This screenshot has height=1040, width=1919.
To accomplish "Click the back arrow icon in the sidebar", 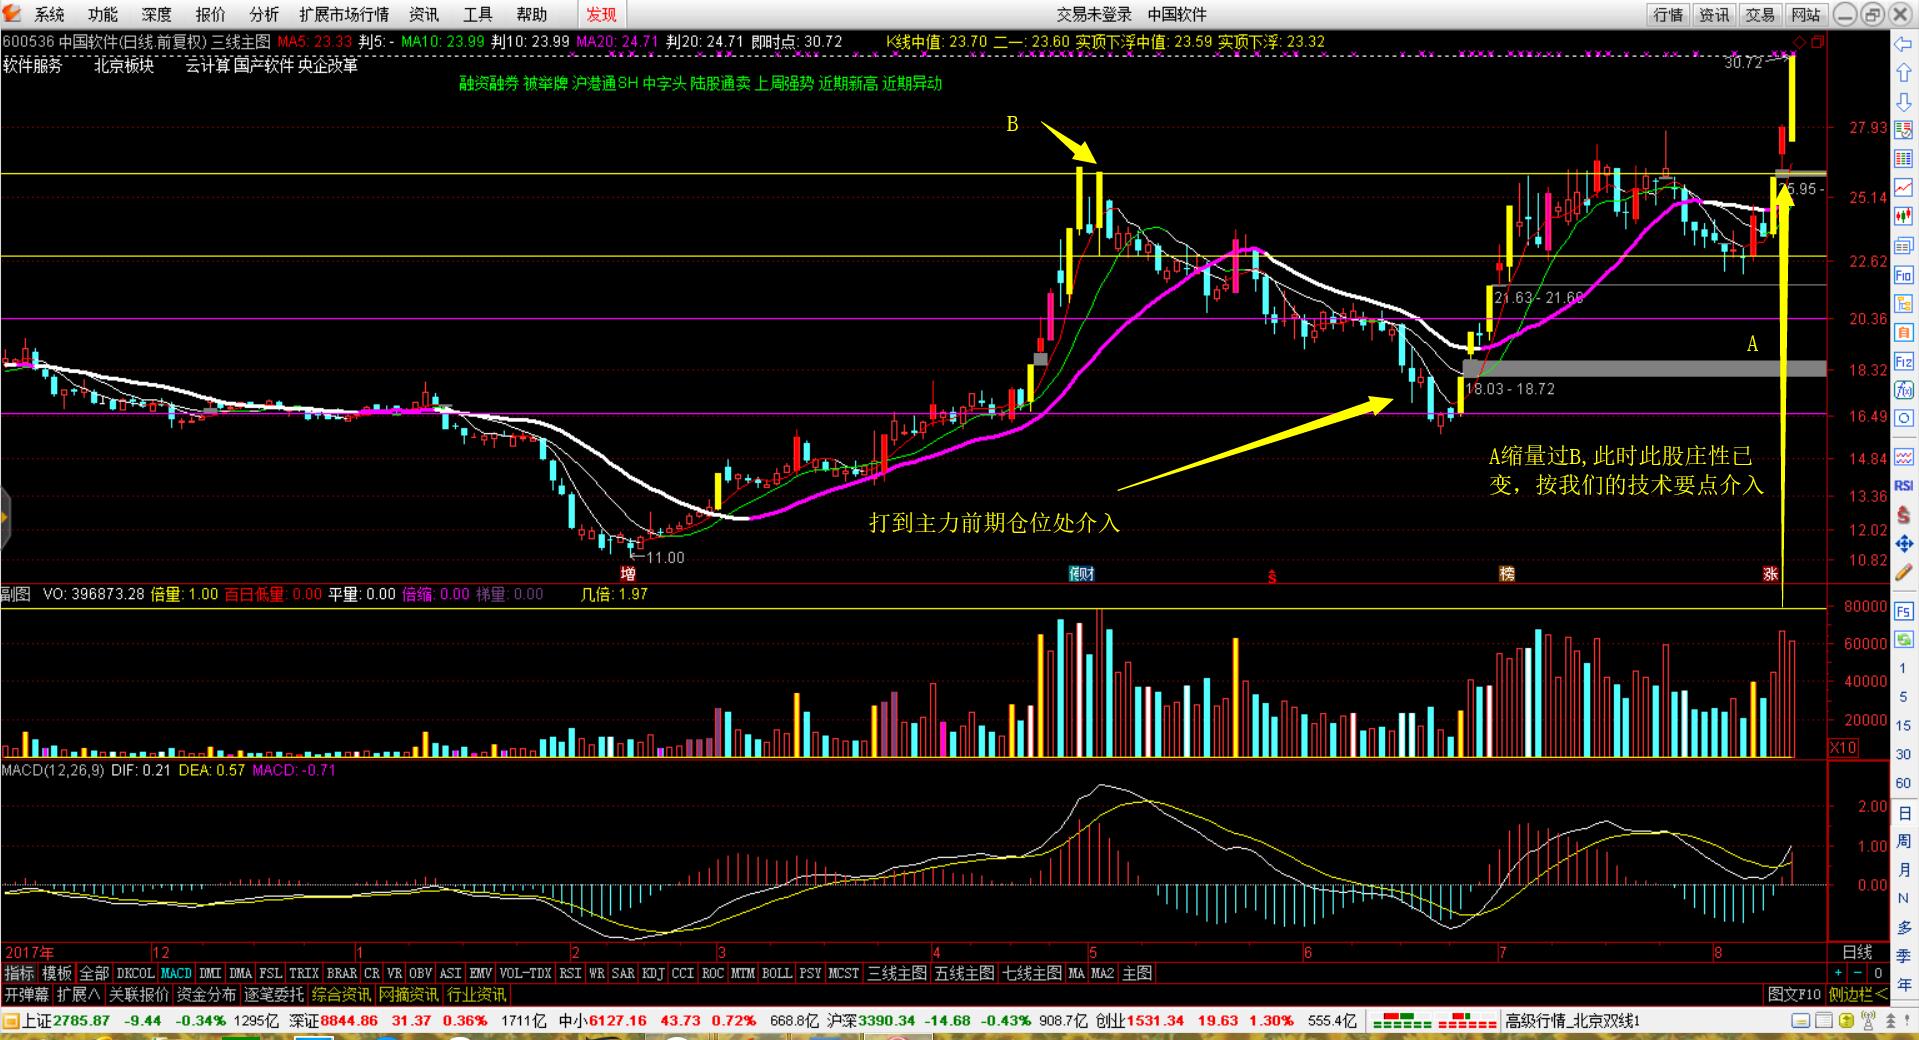I will point(1903,45).
